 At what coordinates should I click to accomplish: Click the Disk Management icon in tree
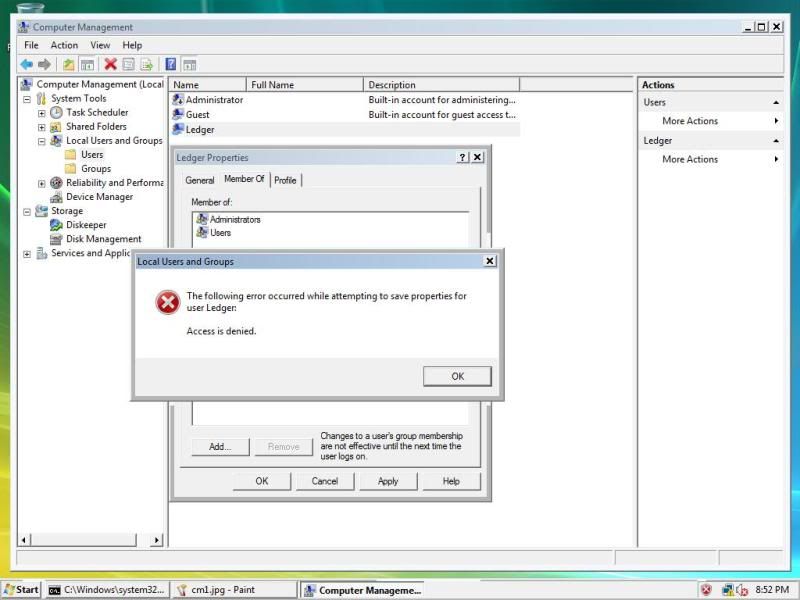point(56,239)
